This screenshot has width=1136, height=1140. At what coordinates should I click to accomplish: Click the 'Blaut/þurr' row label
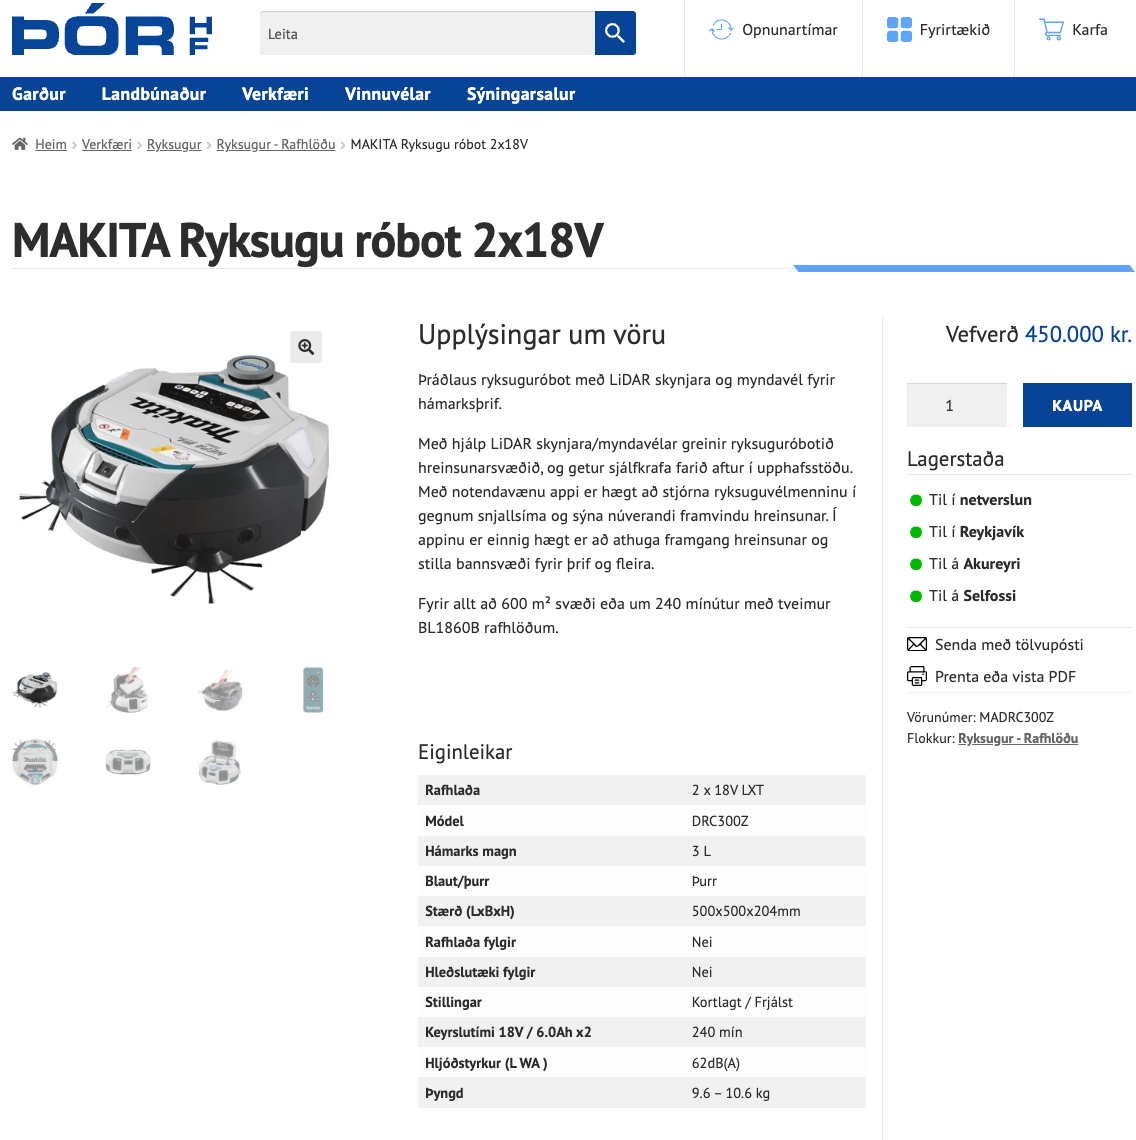(x=457, y=881)
